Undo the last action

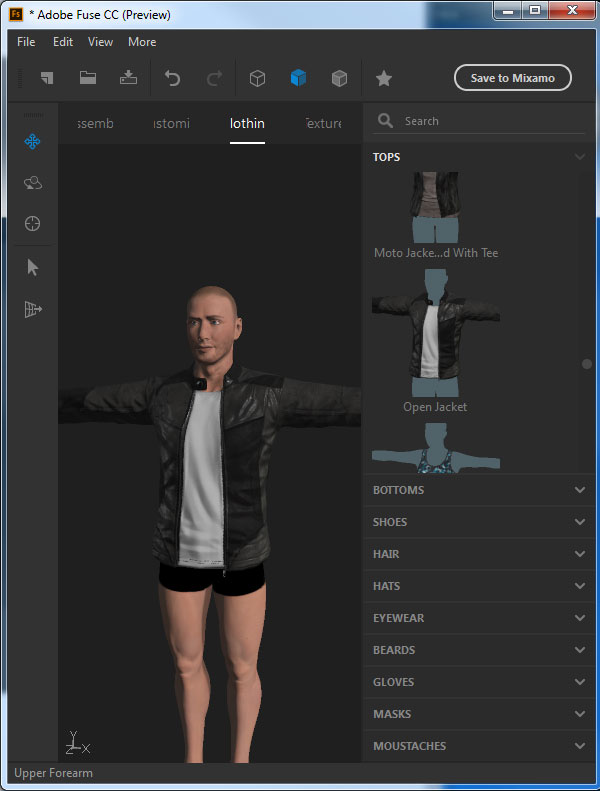[172, 78]
